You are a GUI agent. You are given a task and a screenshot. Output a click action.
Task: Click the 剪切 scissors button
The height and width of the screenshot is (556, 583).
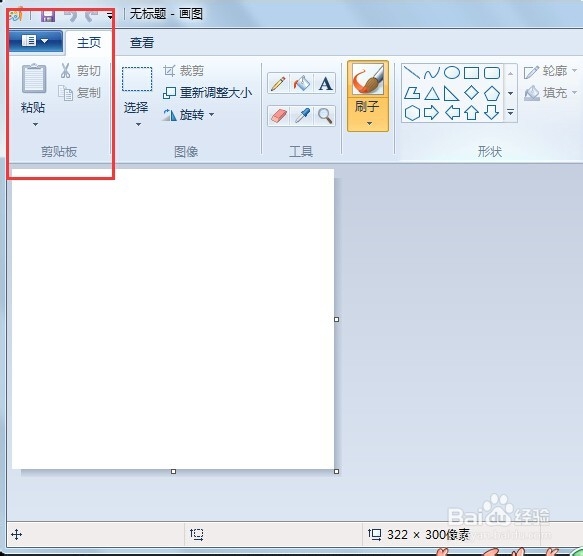[x=80, y=71]
